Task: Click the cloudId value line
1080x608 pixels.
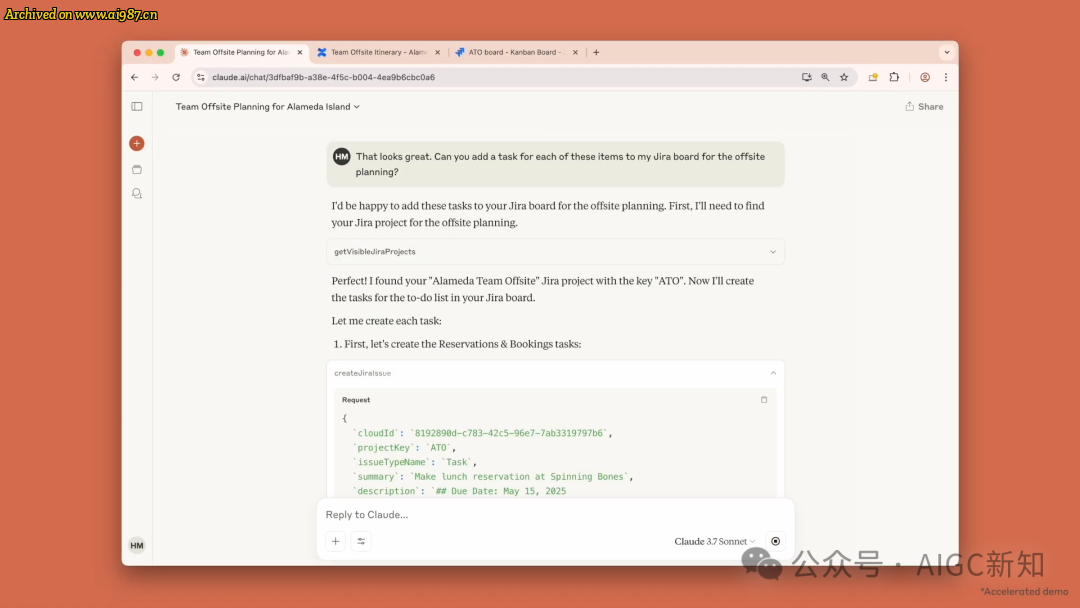Action: pos(482,433)
